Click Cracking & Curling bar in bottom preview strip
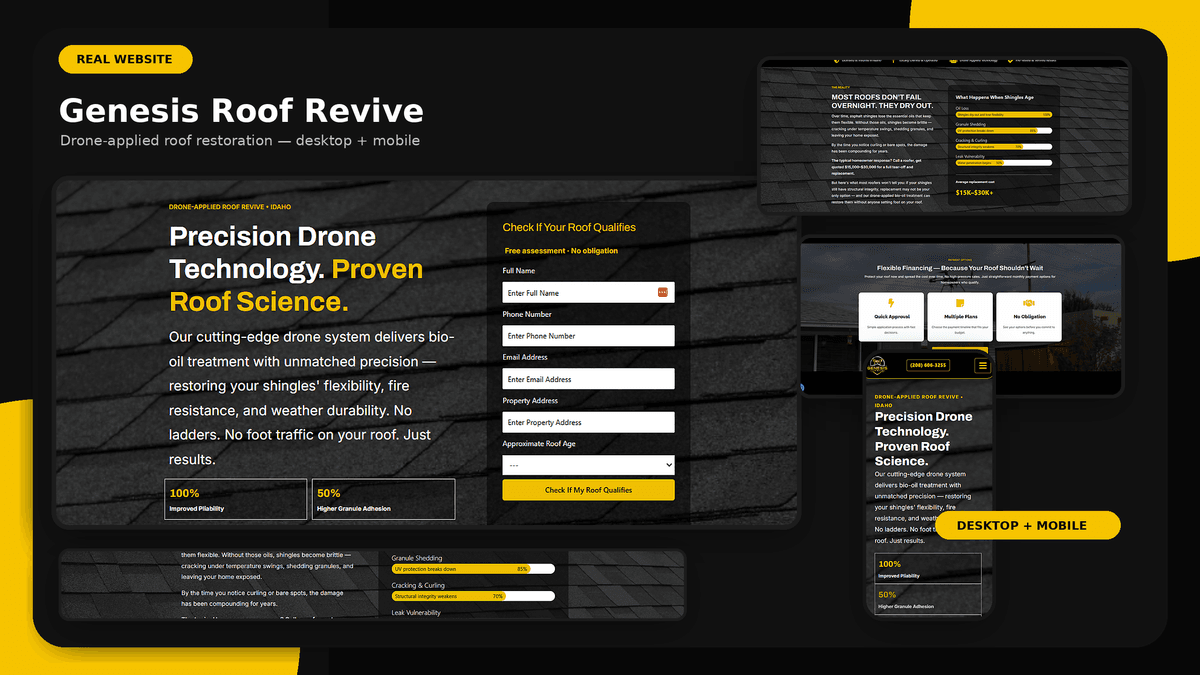The image size is (1200, 675). point(473,596)
